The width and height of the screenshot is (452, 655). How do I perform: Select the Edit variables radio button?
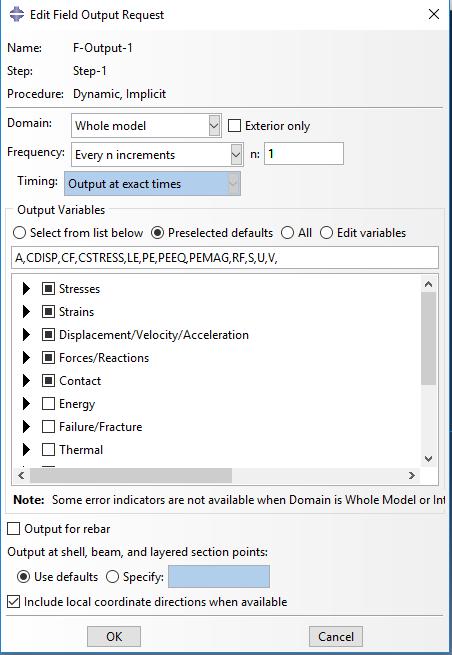pos(326,233)
